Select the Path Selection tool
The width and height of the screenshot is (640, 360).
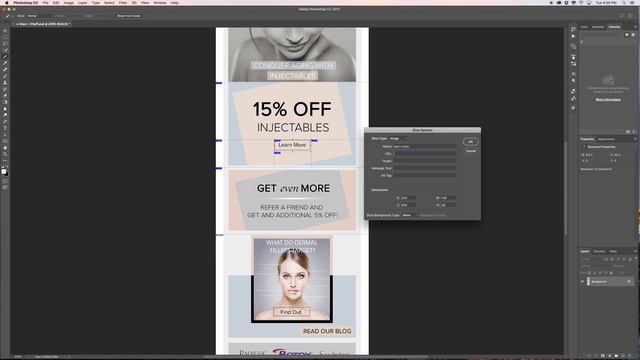click(5, 135)
